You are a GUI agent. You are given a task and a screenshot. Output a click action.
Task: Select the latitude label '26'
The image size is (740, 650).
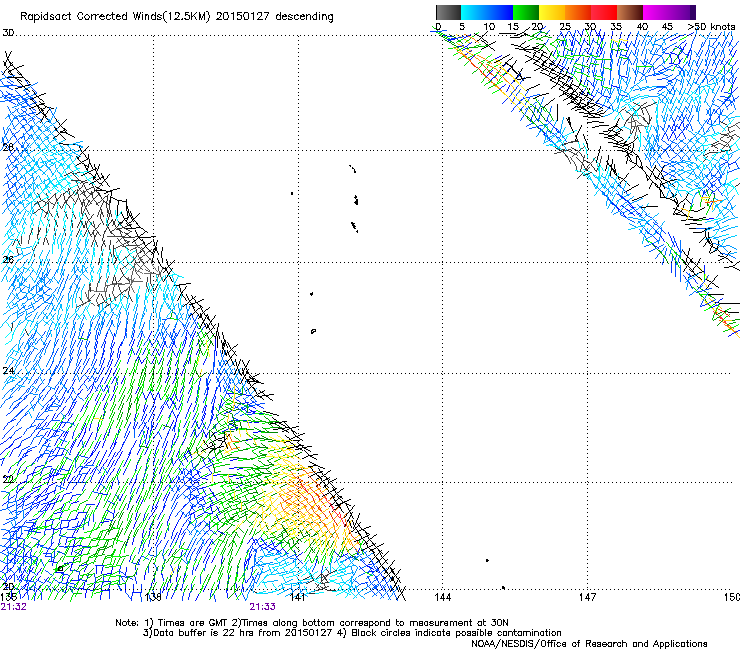click(x=8, y=260)
